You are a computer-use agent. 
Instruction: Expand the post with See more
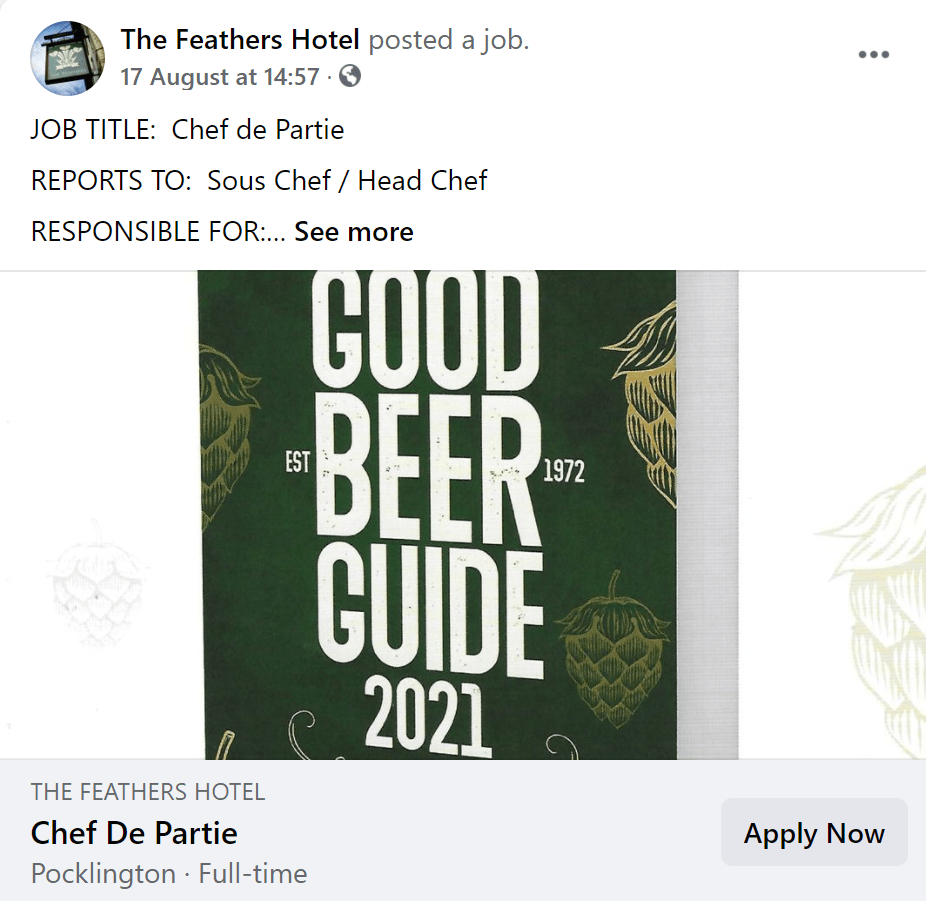tap(353, 232)
